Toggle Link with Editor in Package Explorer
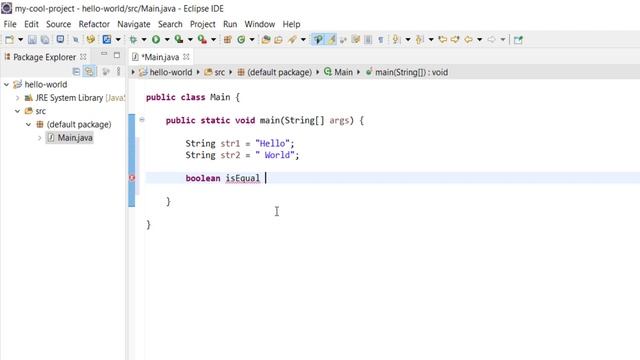 (89, 71)
